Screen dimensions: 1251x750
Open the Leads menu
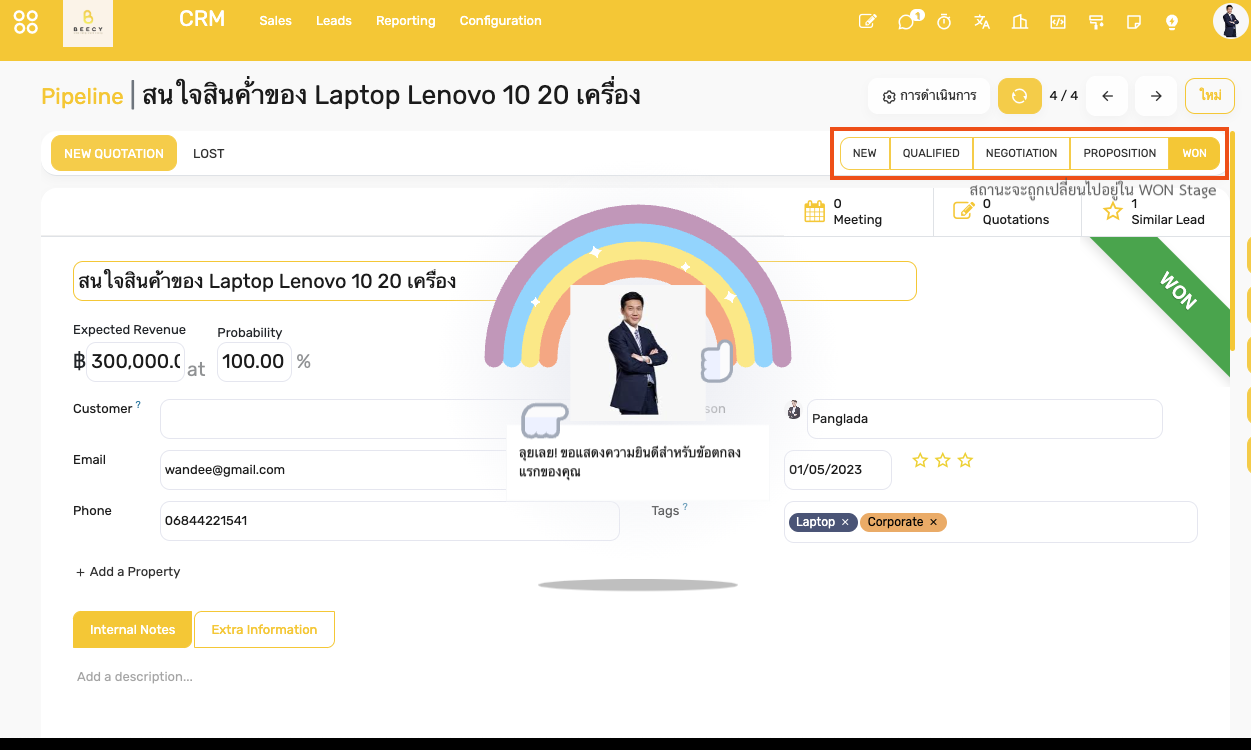(334, 21)
